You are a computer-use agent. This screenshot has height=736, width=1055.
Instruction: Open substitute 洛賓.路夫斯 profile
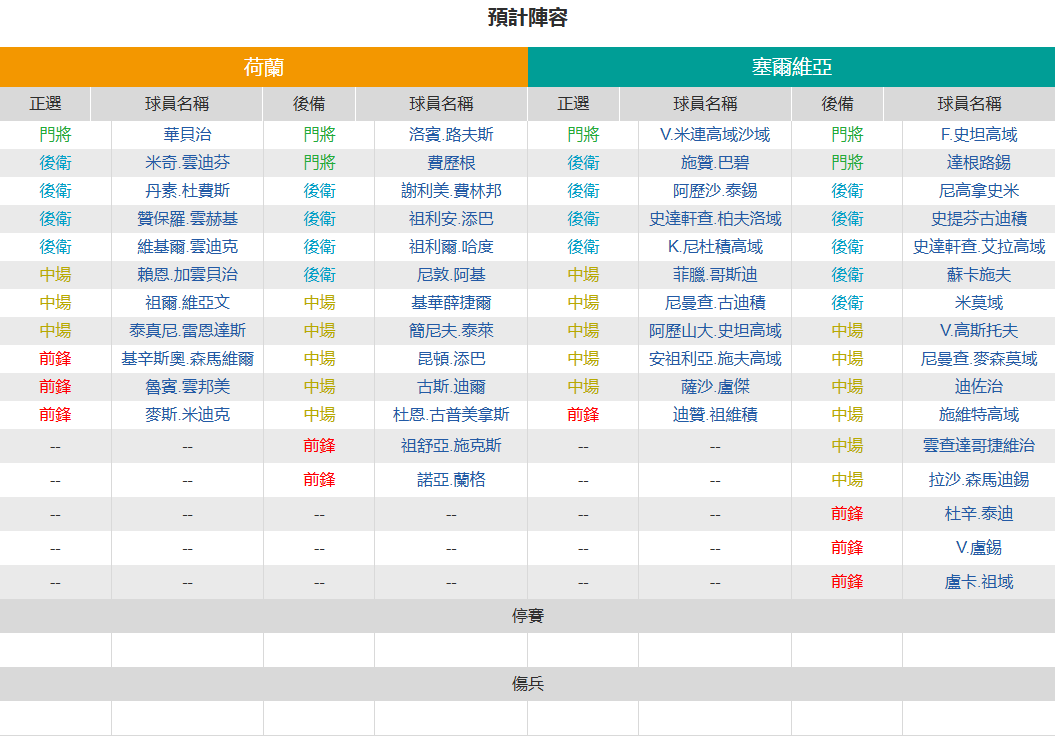coord(451,135)
